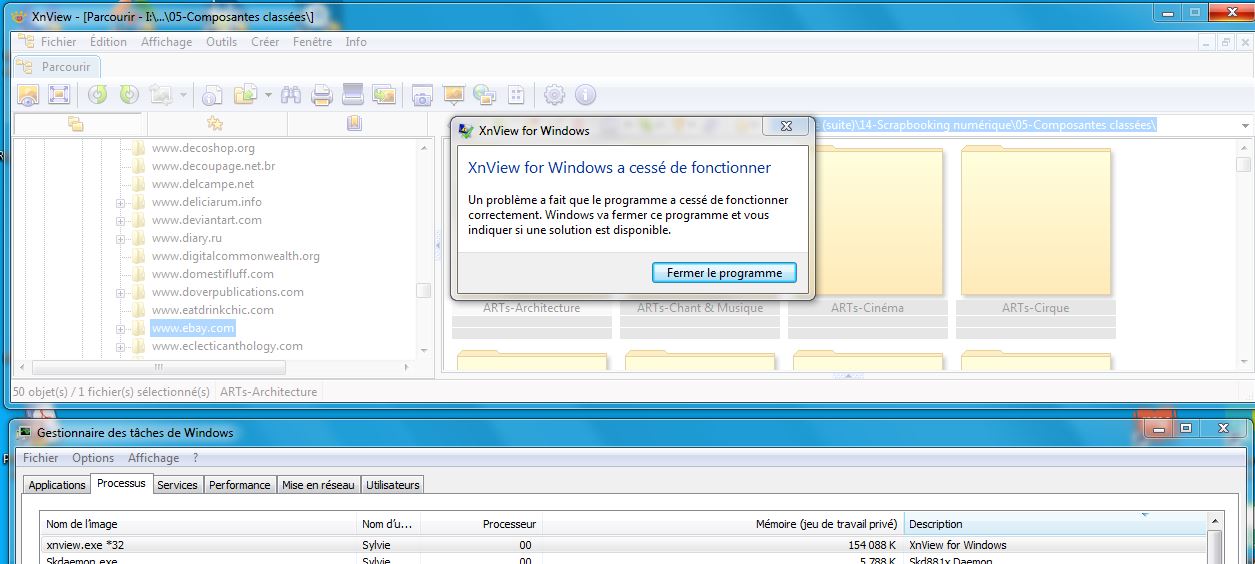Switch to Services tab in Task Manager

[x=178, y=485]
